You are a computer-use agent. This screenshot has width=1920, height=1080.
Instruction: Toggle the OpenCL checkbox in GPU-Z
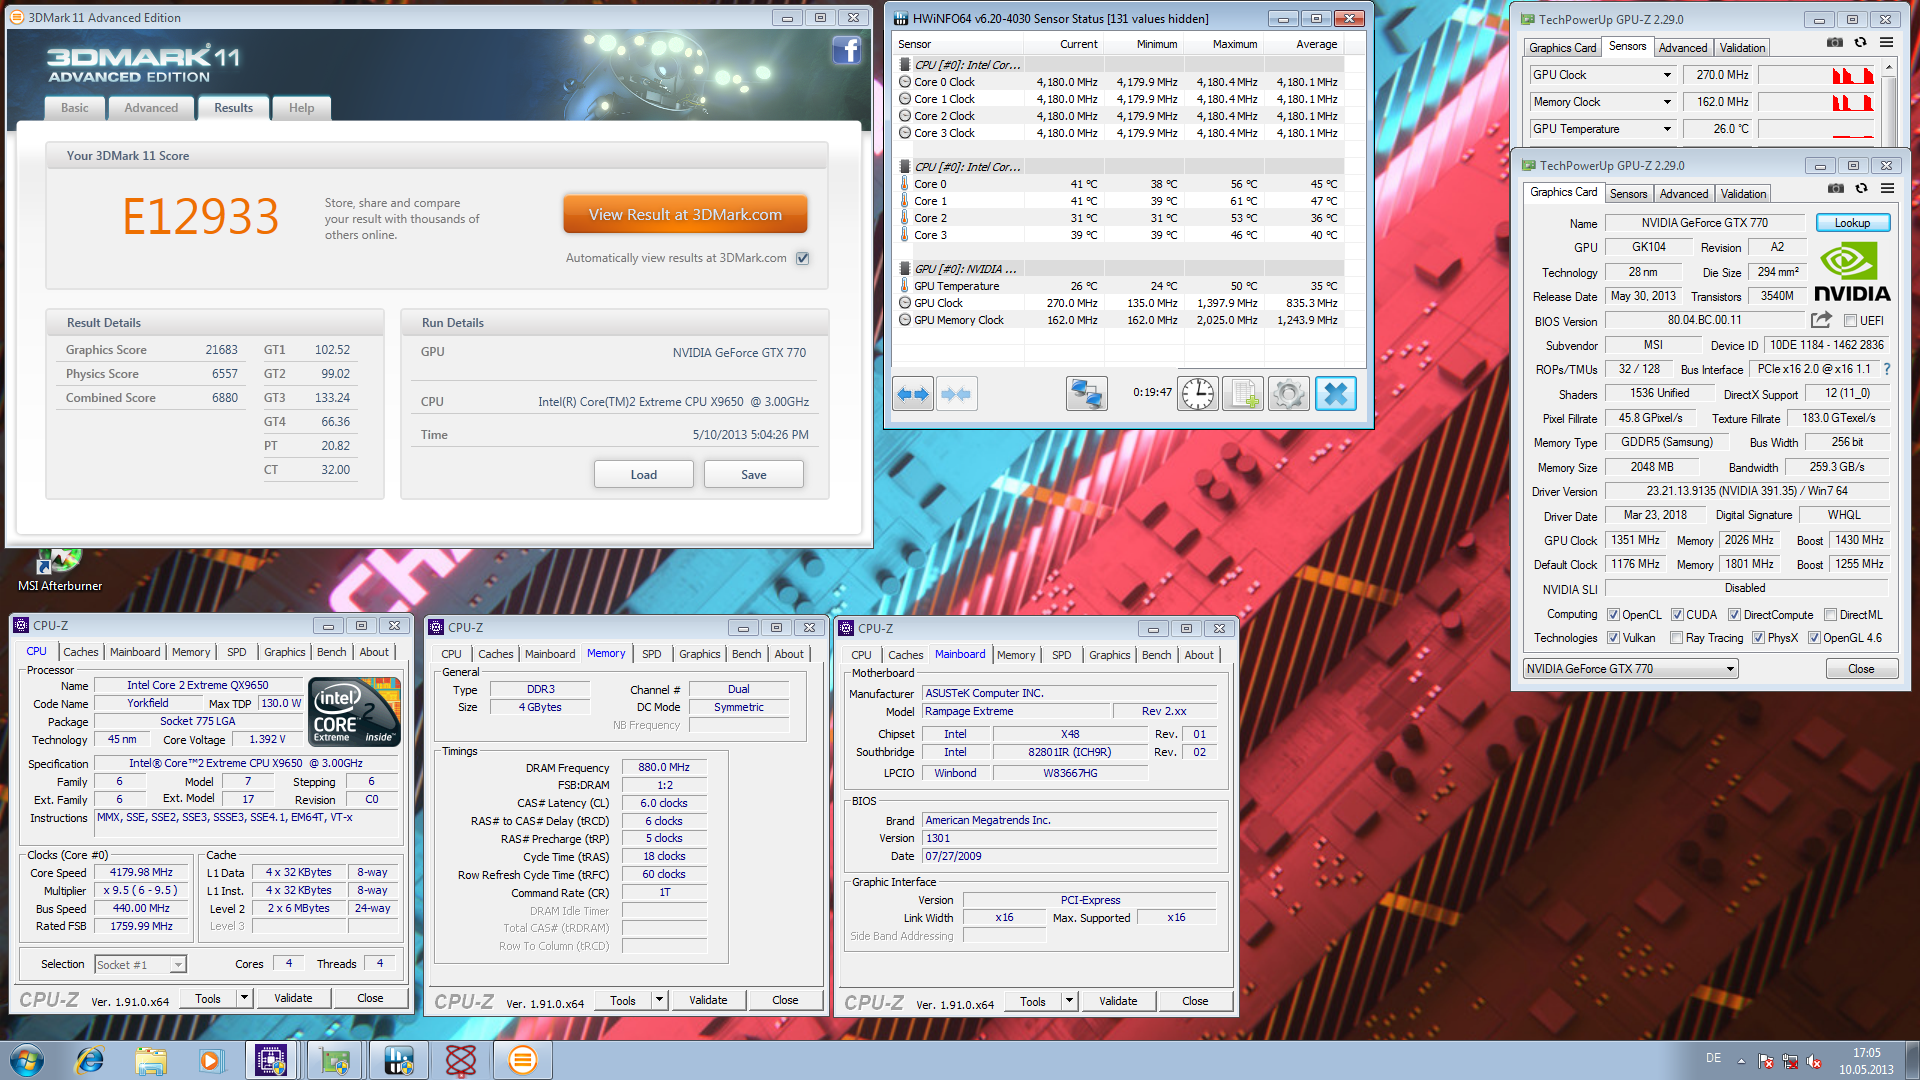click(x=1613, y=615)
